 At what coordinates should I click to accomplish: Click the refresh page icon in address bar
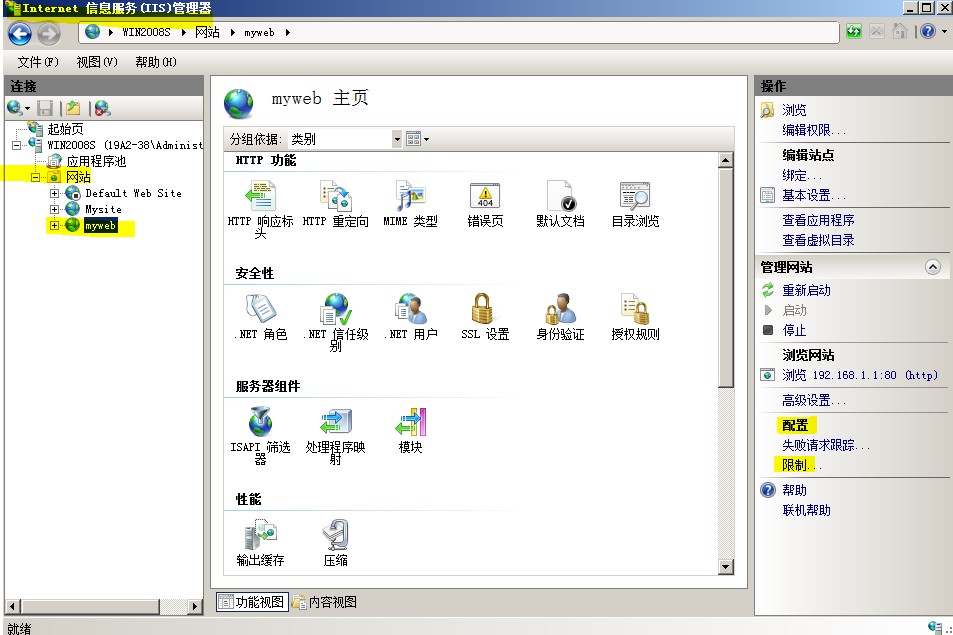[x=853, y=32]
